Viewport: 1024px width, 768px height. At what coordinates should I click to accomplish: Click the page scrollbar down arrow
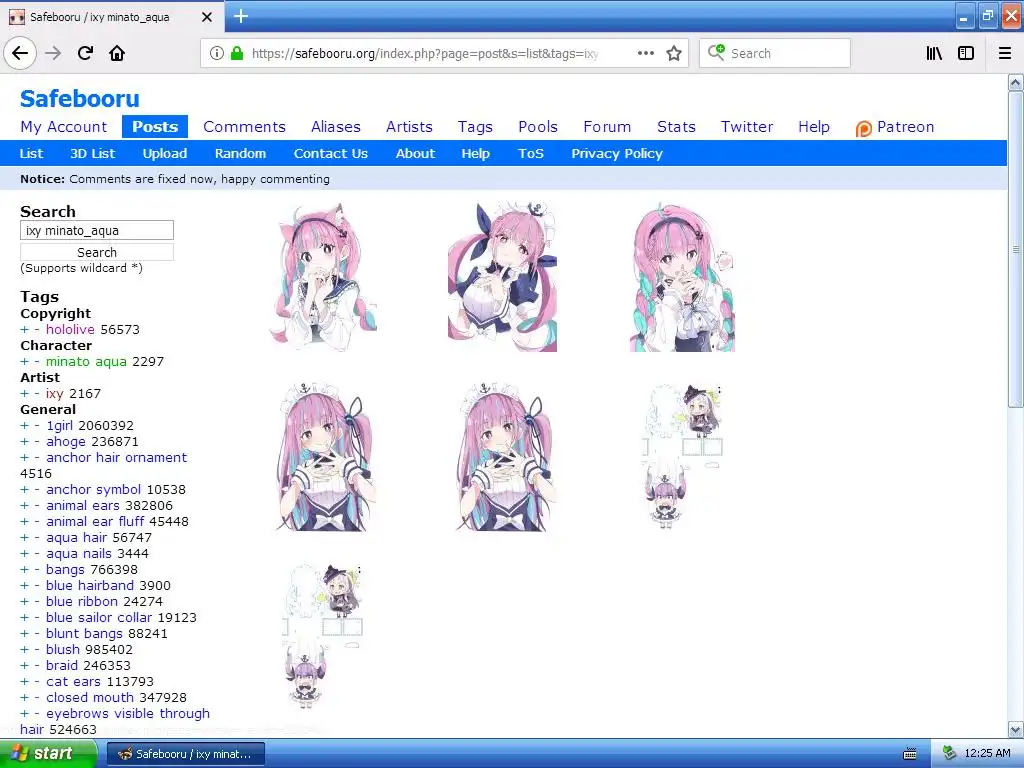1015,729
